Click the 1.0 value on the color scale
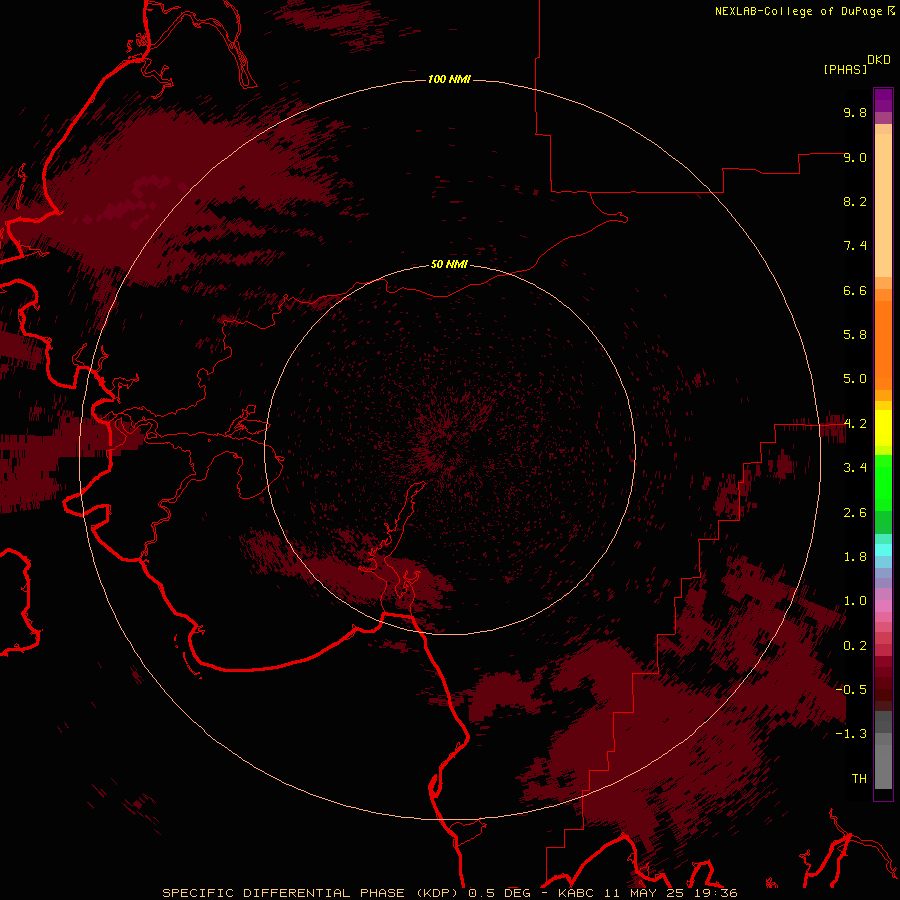This screenshot has width=900, height=900. (x=855, y=601)
